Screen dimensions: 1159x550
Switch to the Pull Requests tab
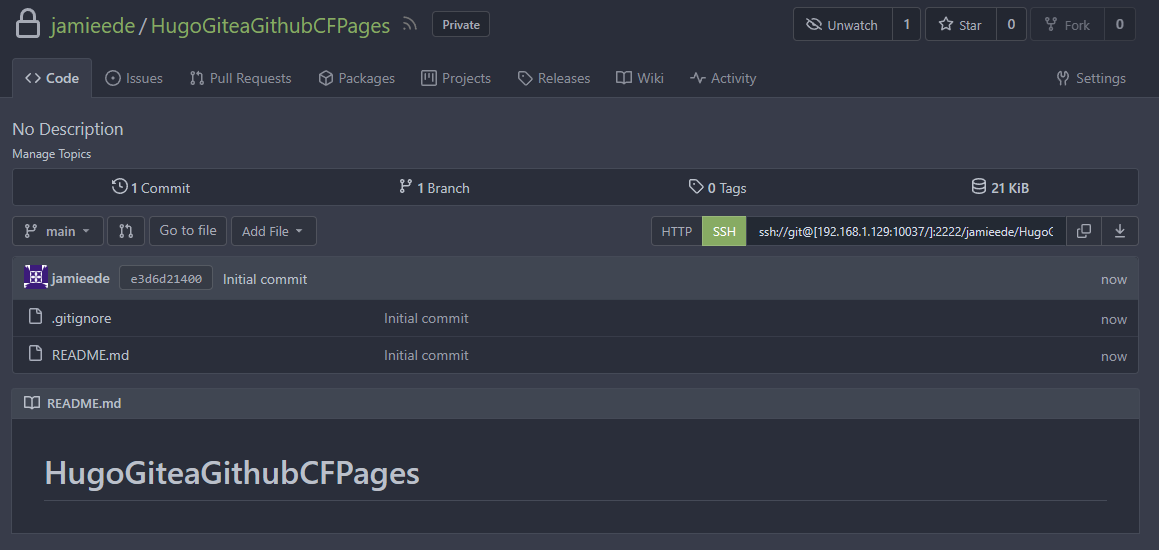point(240,78)
